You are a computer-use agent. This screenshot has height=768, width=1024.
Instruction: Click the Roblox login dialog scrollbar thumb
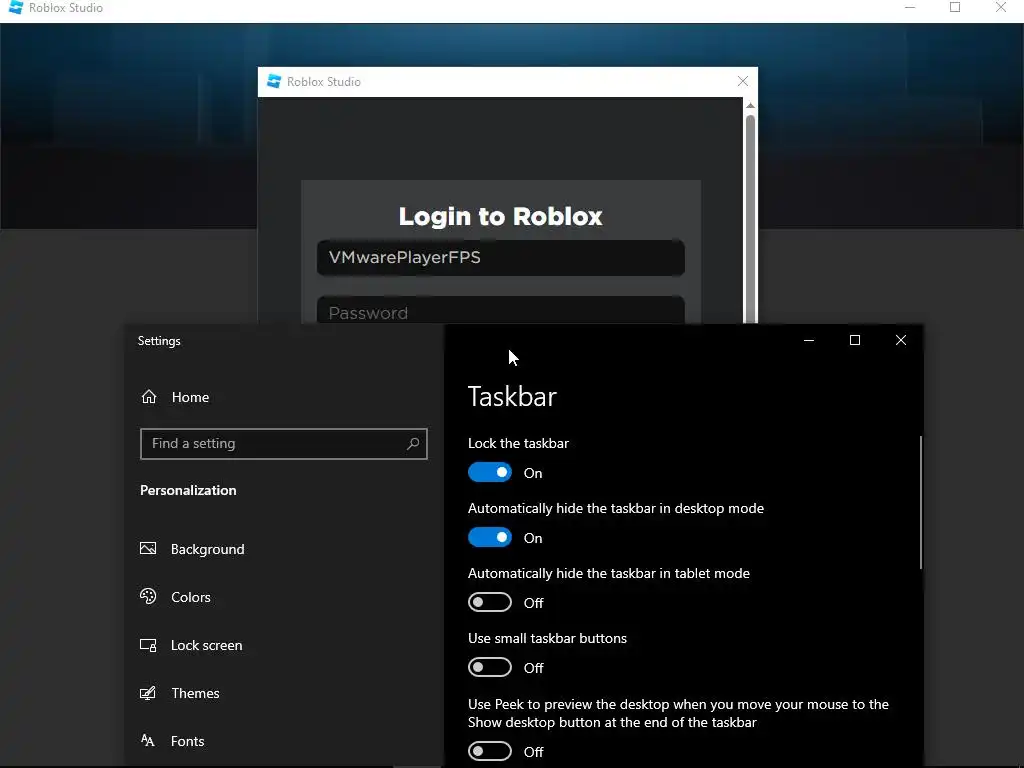coord(750,219)
